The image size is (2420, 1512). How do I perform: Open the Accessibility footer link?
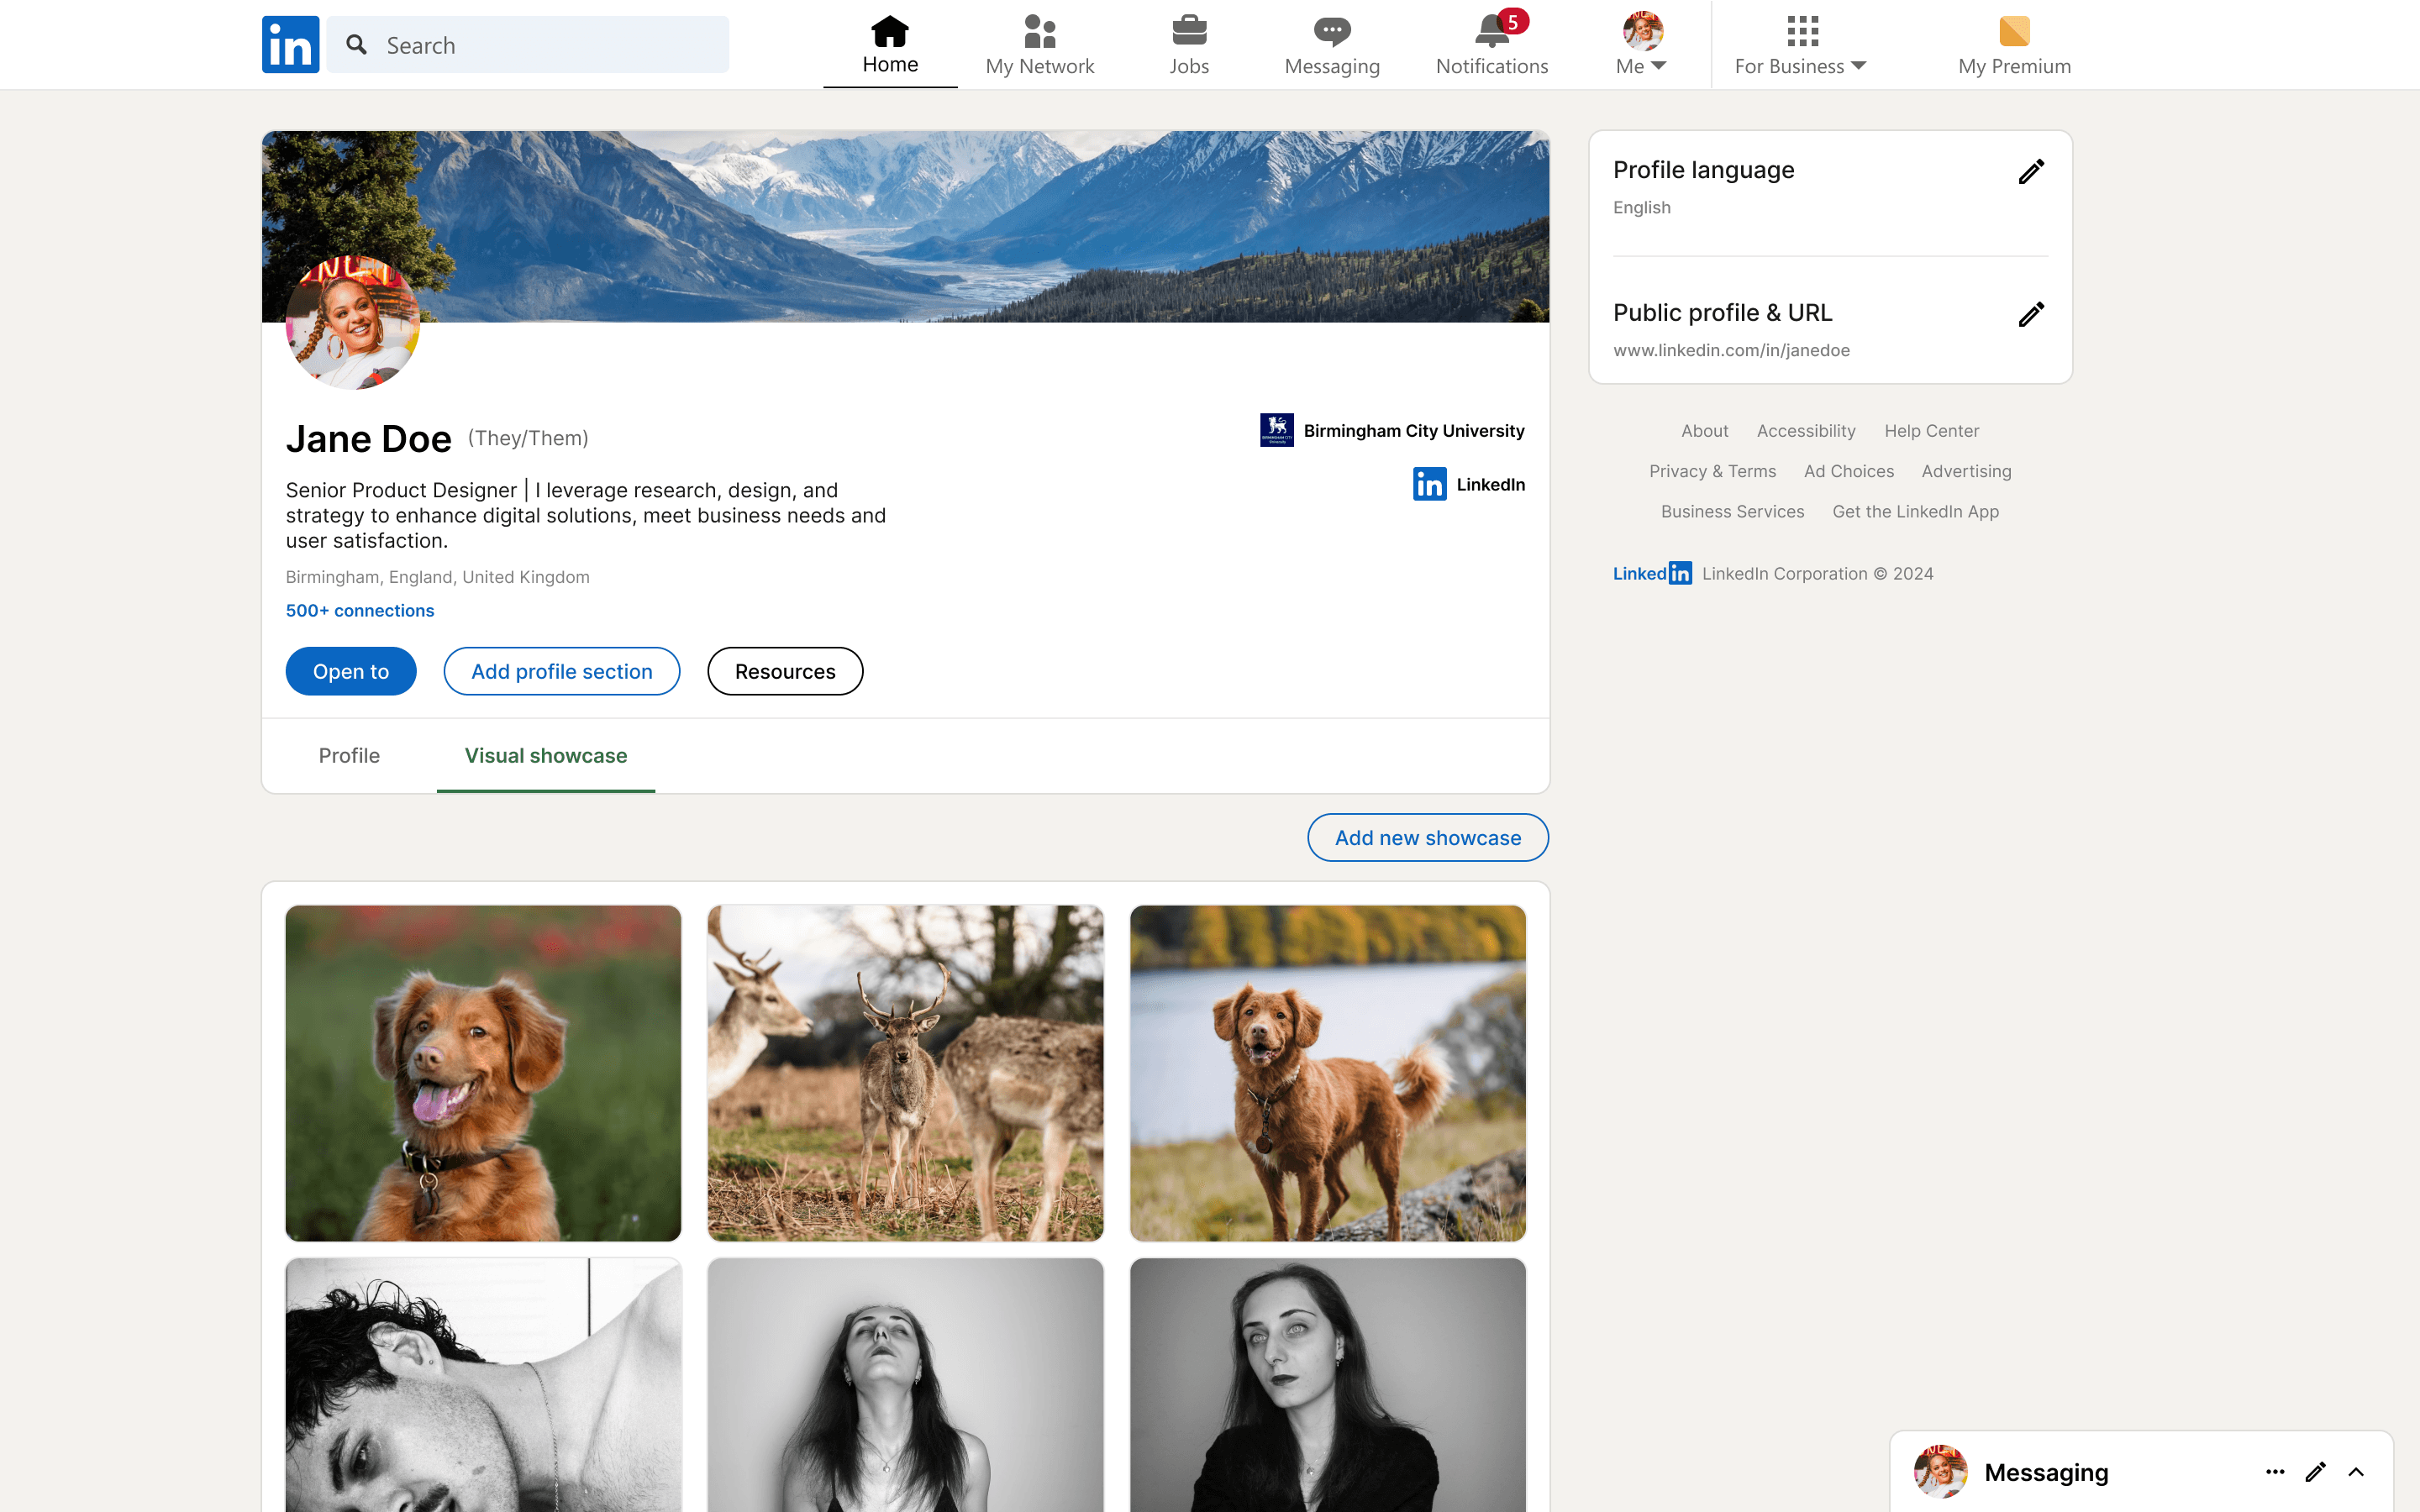click(x=1806, y=431)
